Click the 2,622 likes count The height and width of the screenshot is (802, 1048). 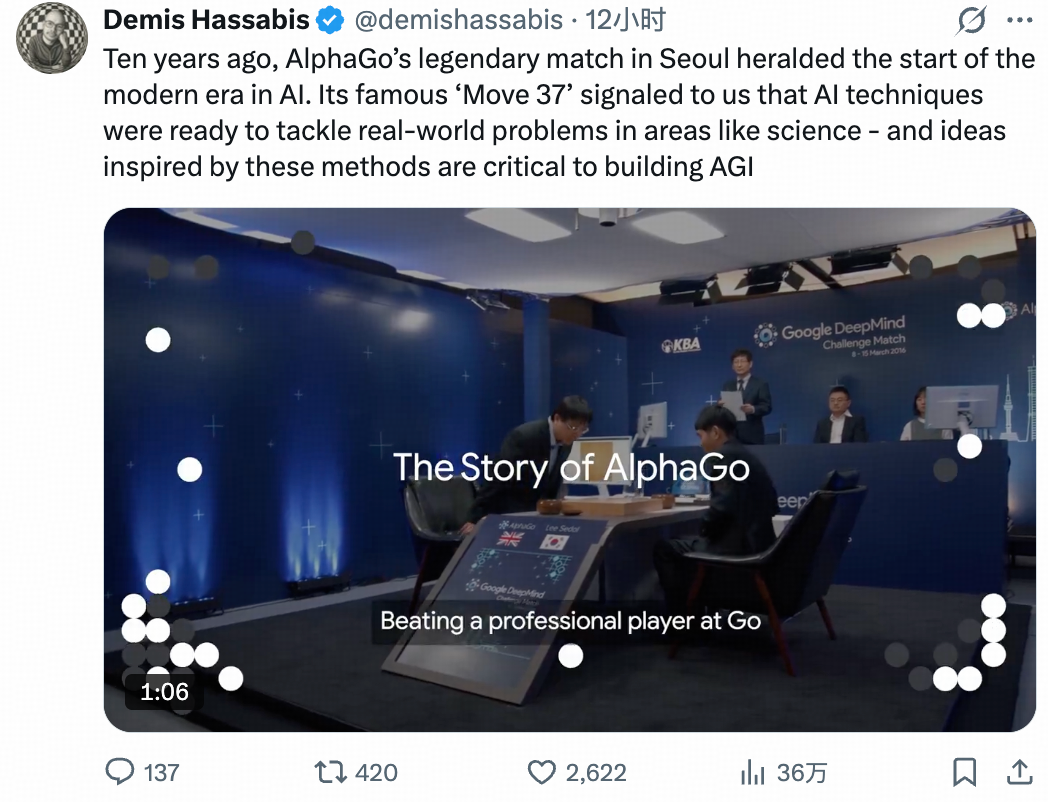click(x=596, y=772)
